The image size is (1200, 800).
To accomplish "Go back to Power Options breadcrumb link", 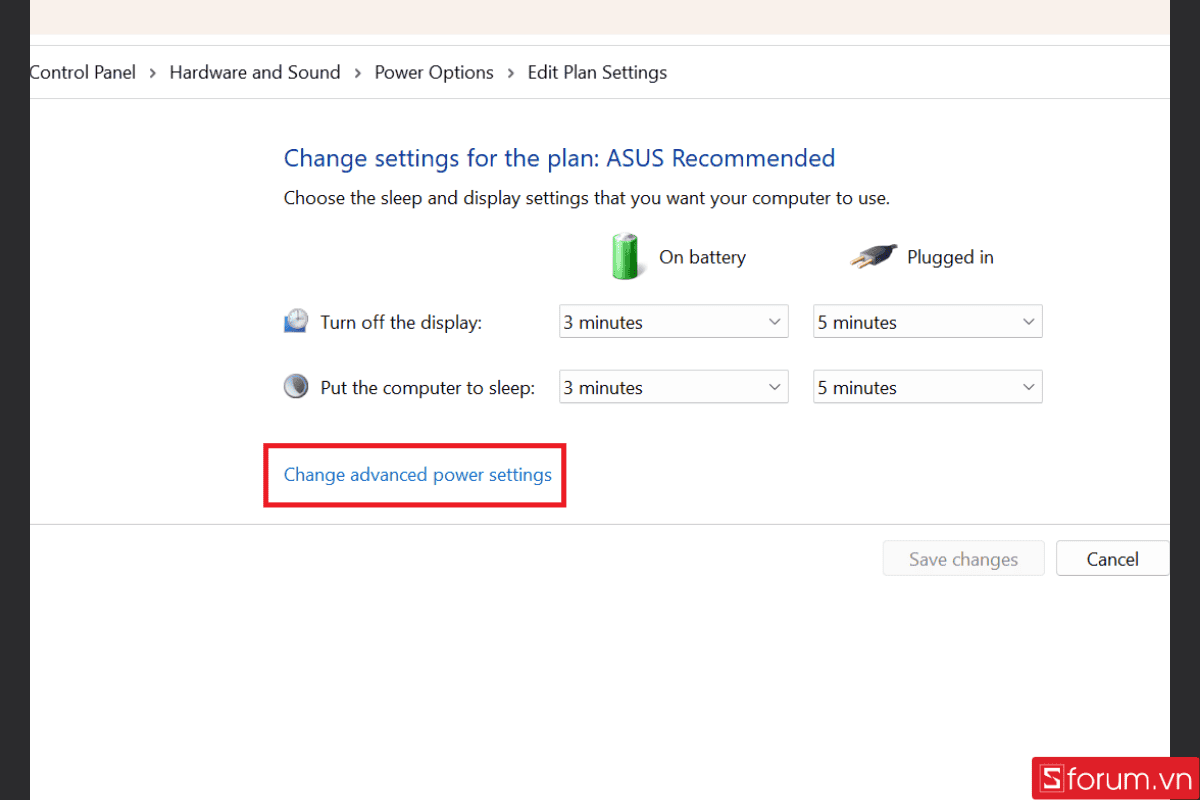I will tap(433, 72).
